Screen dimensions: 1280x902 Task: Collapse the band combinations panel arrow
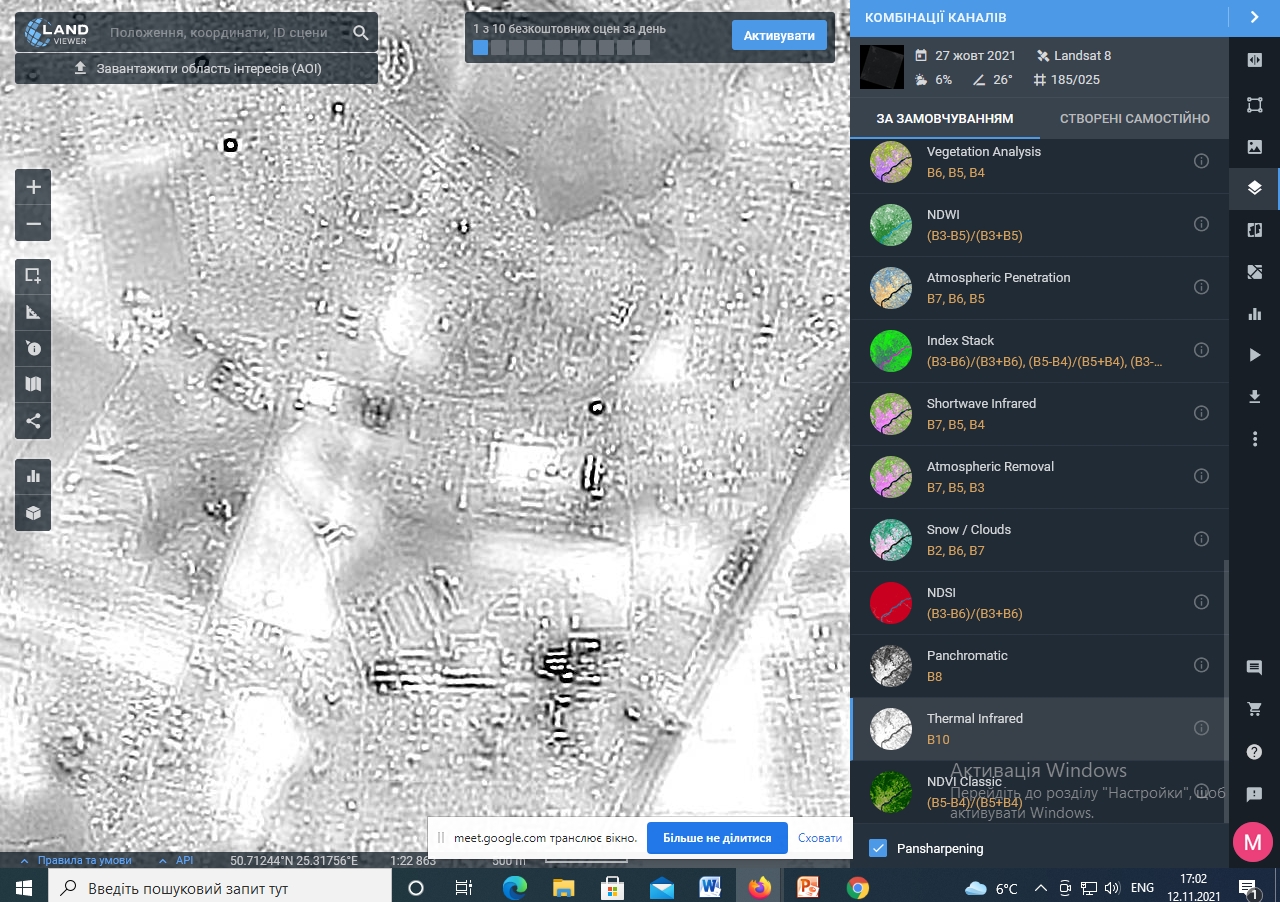point(1254,17)
